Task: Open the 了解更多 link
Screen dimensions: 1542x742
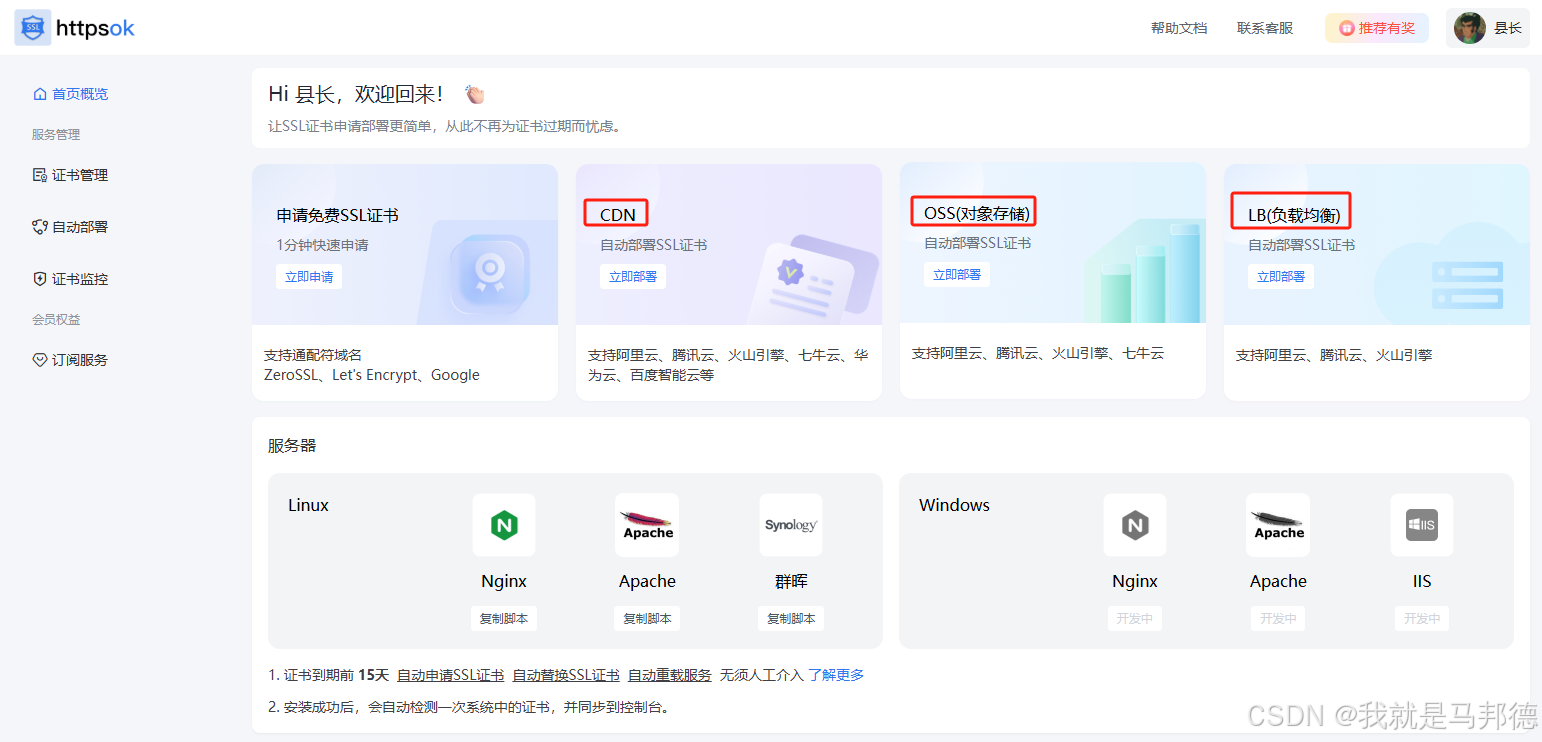Action: click(x=837, y=675)
